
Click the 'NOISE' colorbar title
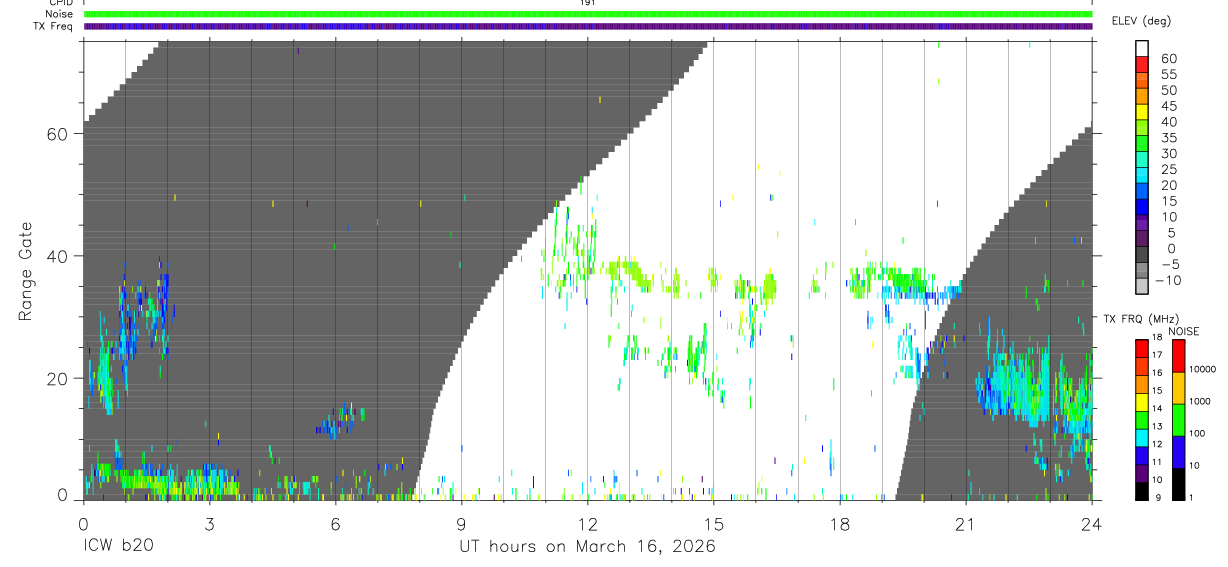coord(1183,331)
